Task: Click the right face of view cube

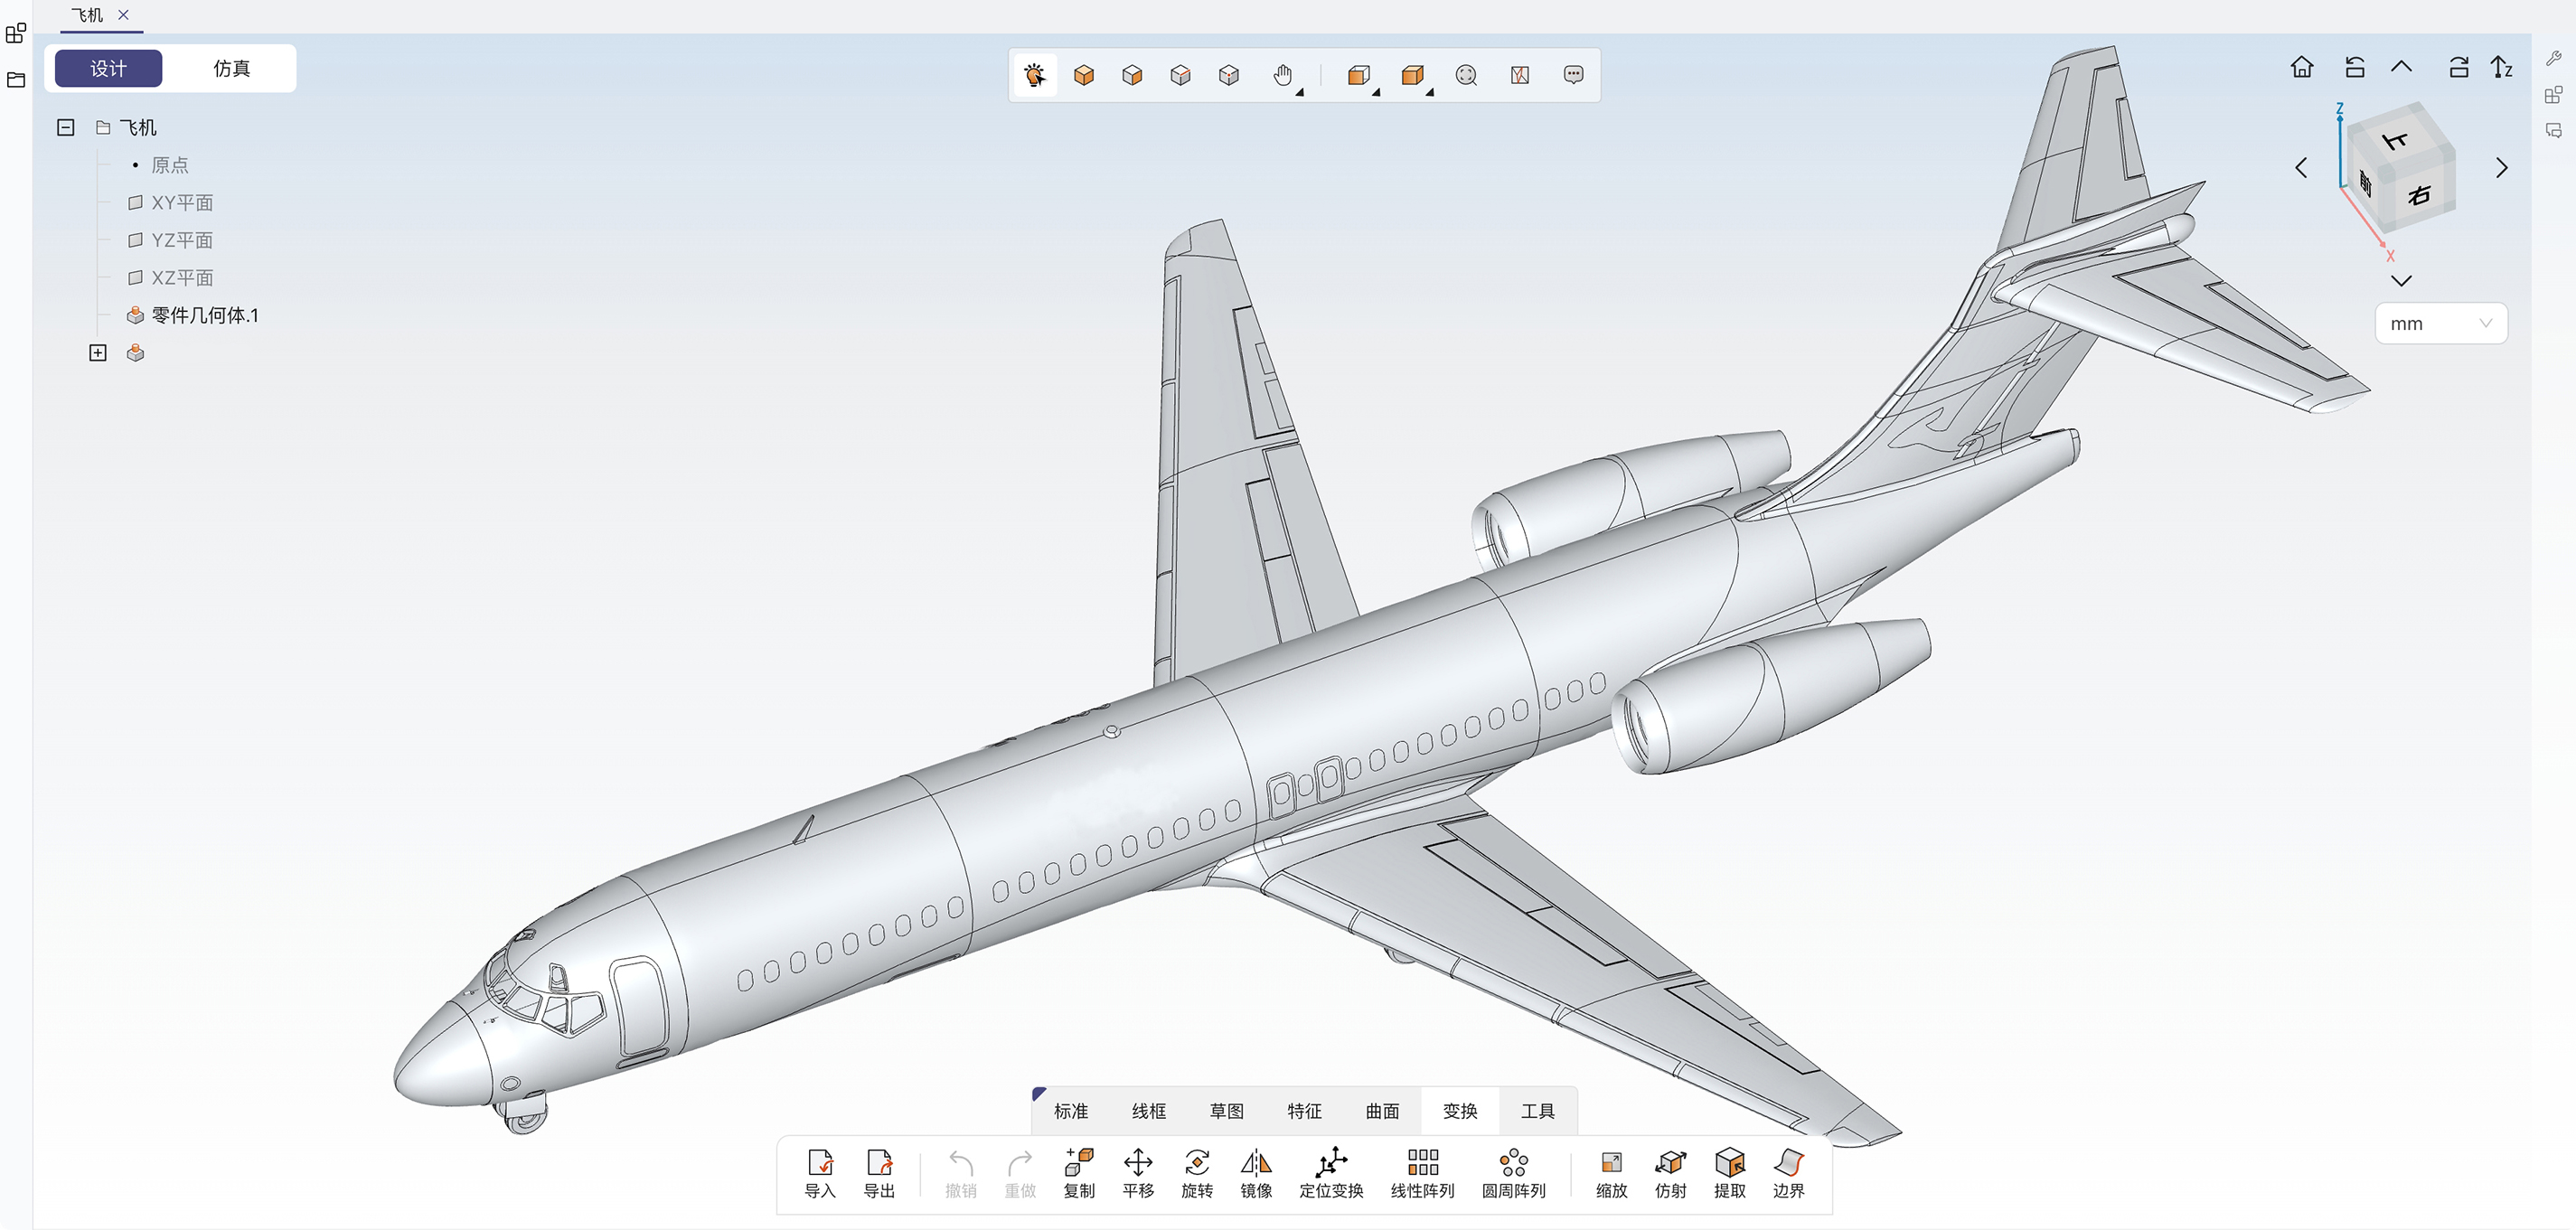Action: pyautogui.click(x=2419, y=195)
